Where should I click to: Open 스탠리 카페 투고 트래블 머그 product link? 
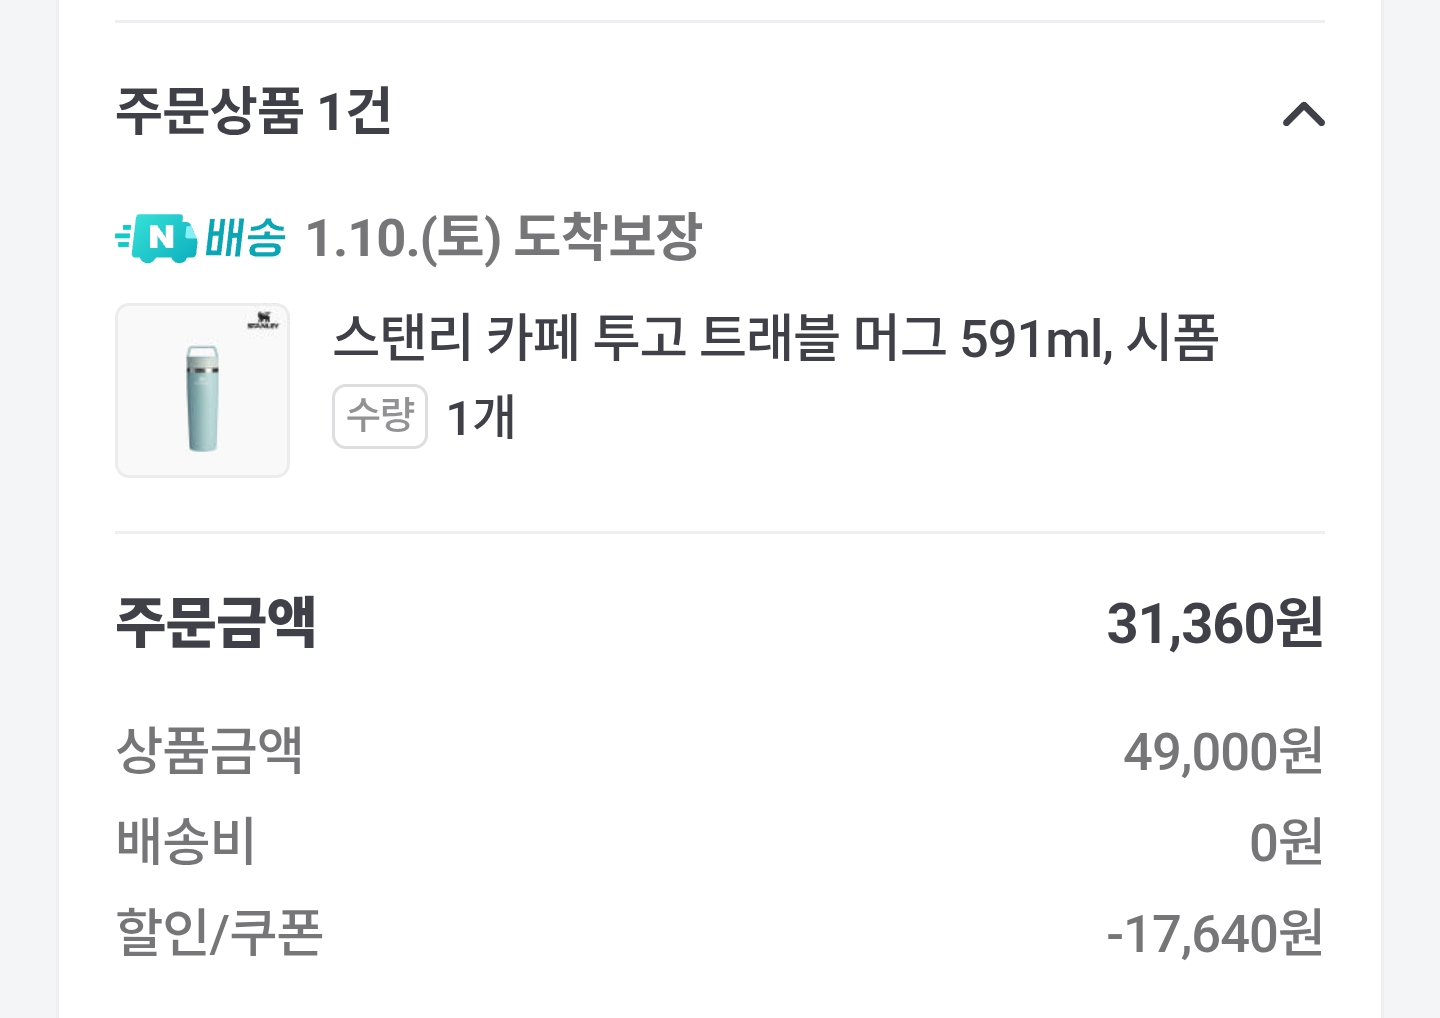(640, 337)
